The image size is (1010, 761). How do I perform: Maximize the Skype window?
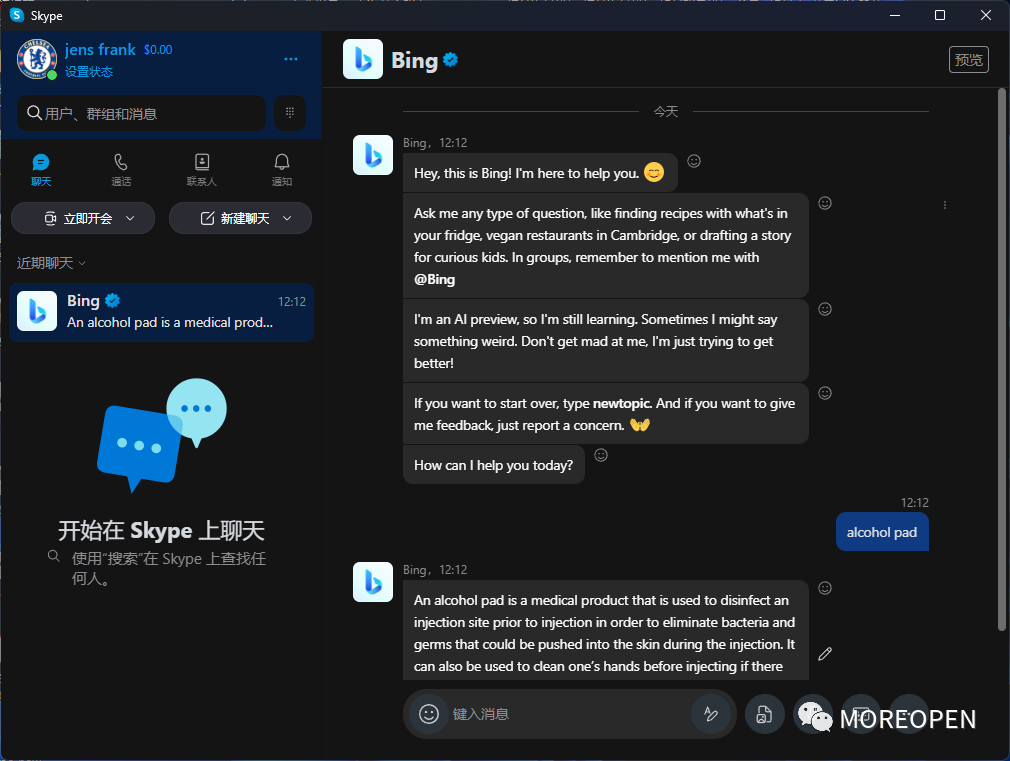pyautogui.click(x=940, y=15)
